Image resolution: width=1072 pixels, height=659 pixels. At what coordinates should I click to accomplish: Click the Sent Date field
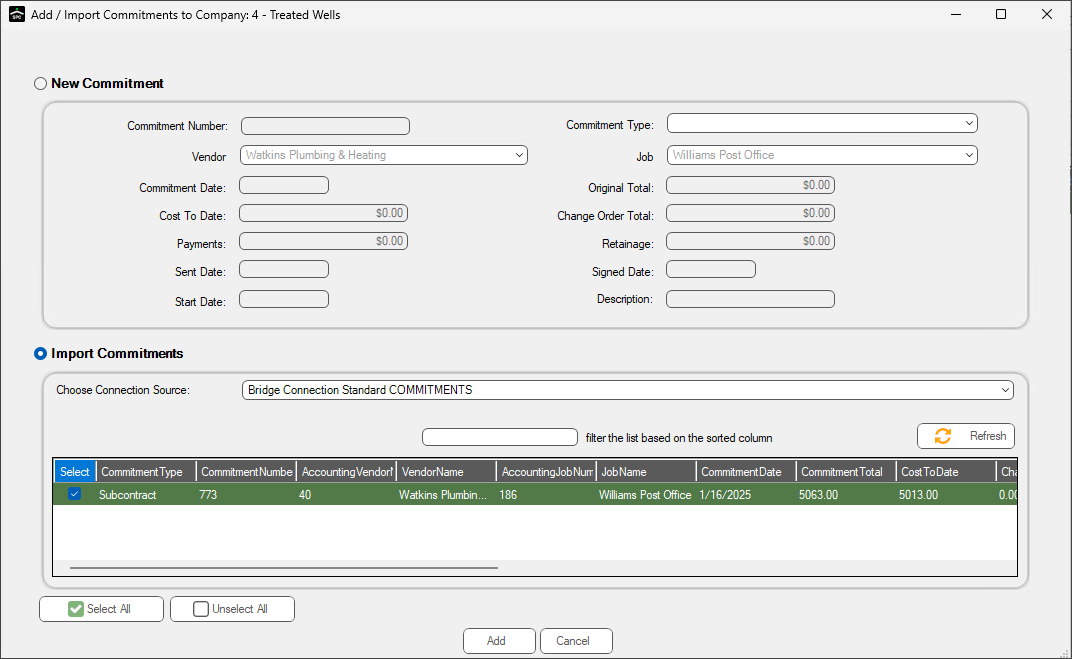tap(284, 269)
